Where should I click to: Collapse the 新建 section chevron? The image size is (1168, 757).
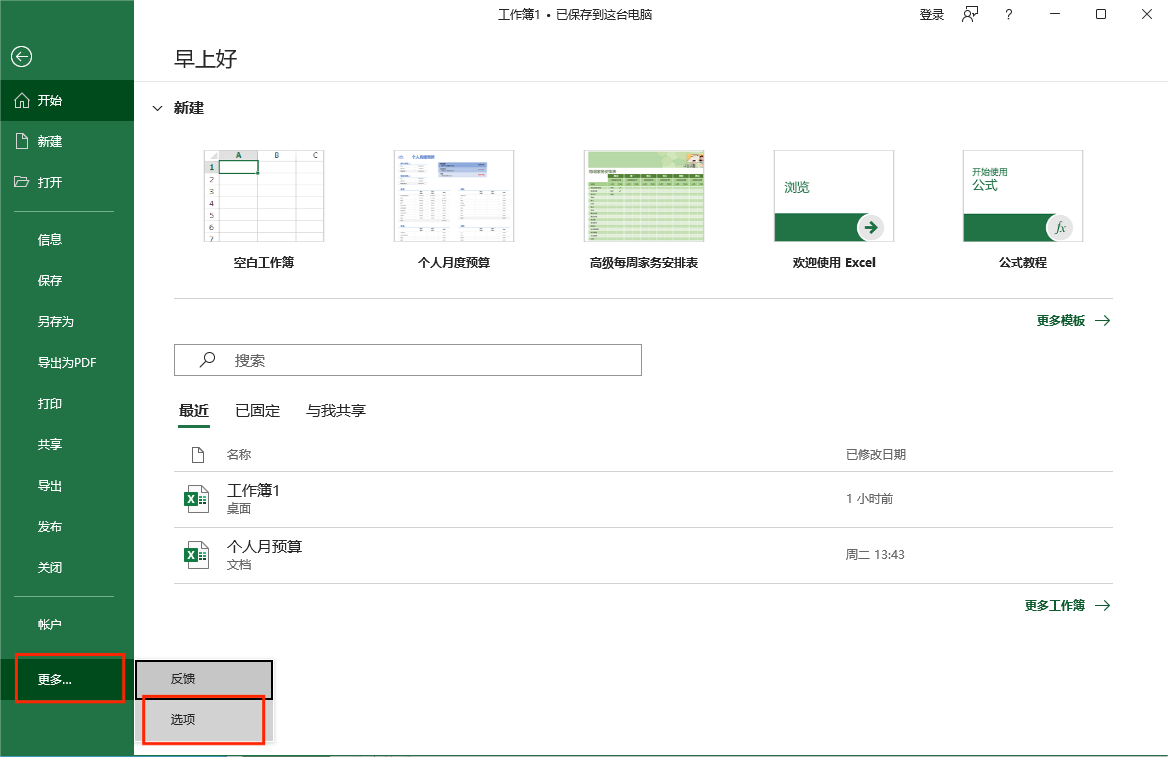point(157,108)
